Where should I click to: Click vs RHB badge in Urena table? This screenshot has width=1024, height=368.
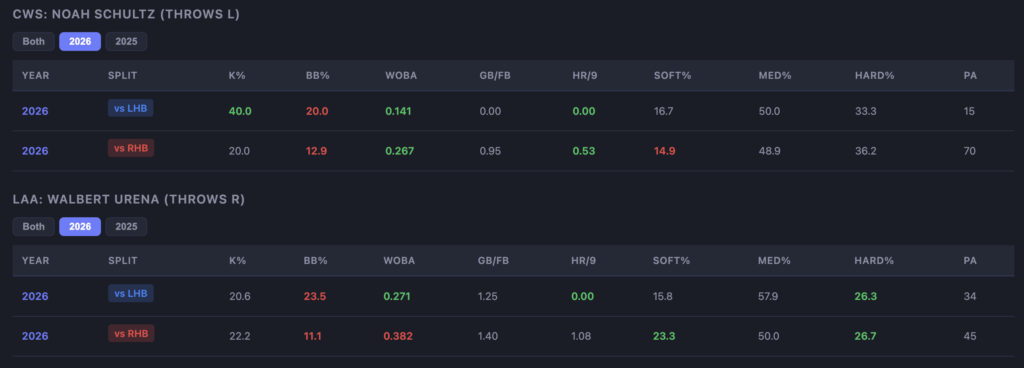(131, 333)
